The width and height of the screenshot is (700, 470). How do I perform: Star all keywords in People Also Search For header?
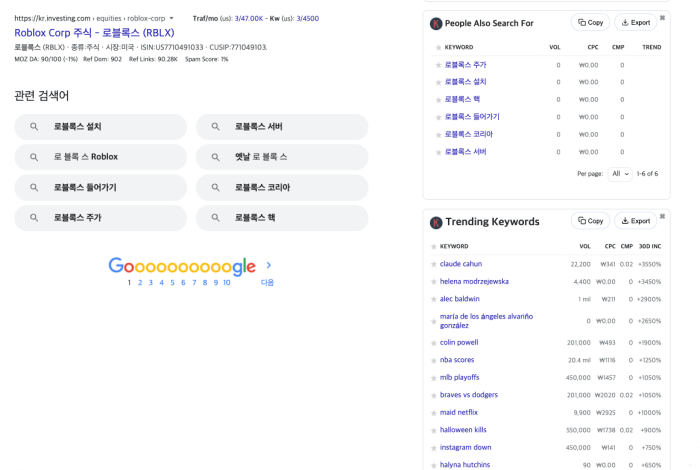[438, 47]
